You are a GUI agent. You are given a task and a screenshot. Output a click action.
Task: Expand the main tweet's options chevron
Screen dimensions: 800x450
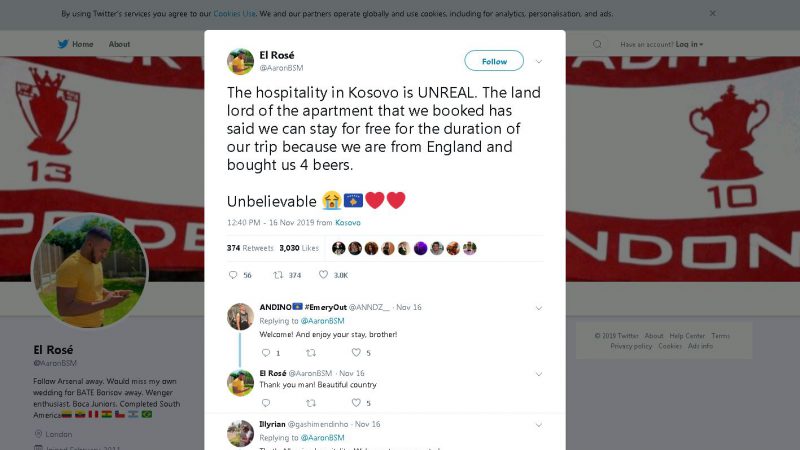(540, 61)
